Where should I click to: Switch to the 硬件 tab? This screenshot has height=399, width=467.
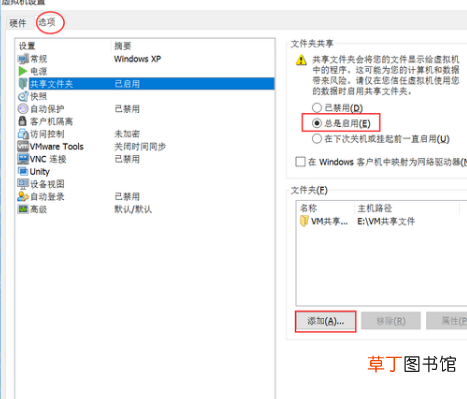(x=17, y=23)
